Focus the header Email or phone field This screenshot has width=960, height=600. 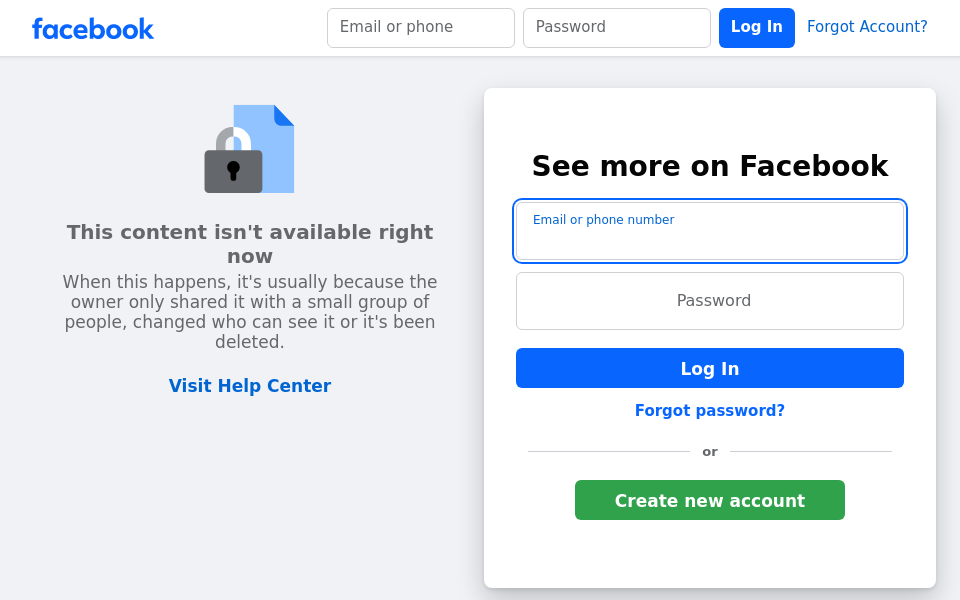pyautogui.click(x=420, y=28)
